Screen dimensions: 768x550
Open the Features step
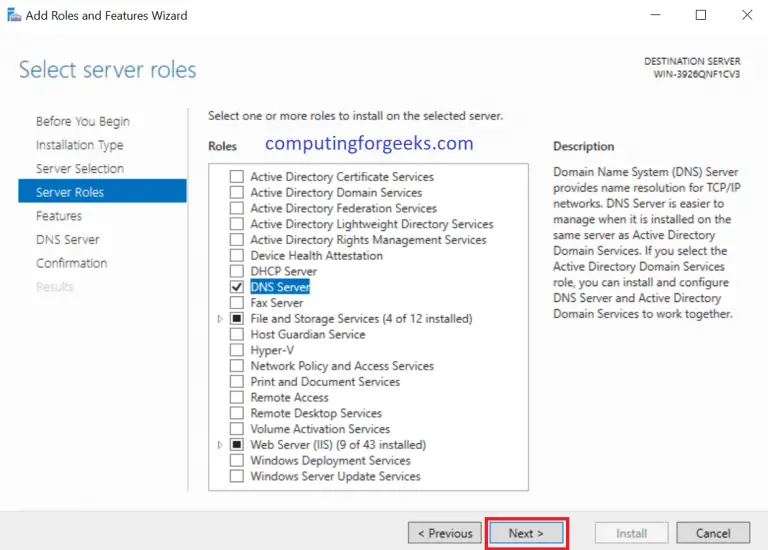click(59, 216)
